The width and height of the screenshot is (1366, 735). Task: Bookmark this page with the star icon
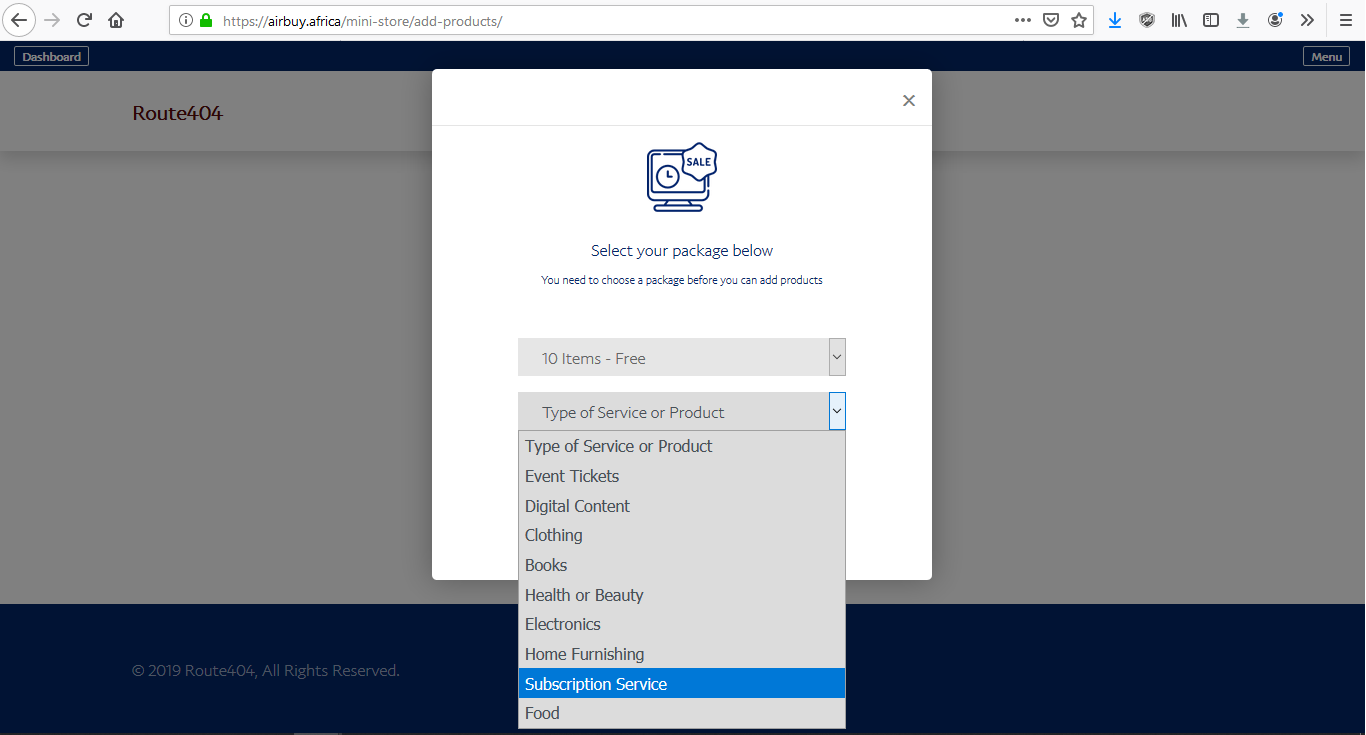tap(1079, 20)
